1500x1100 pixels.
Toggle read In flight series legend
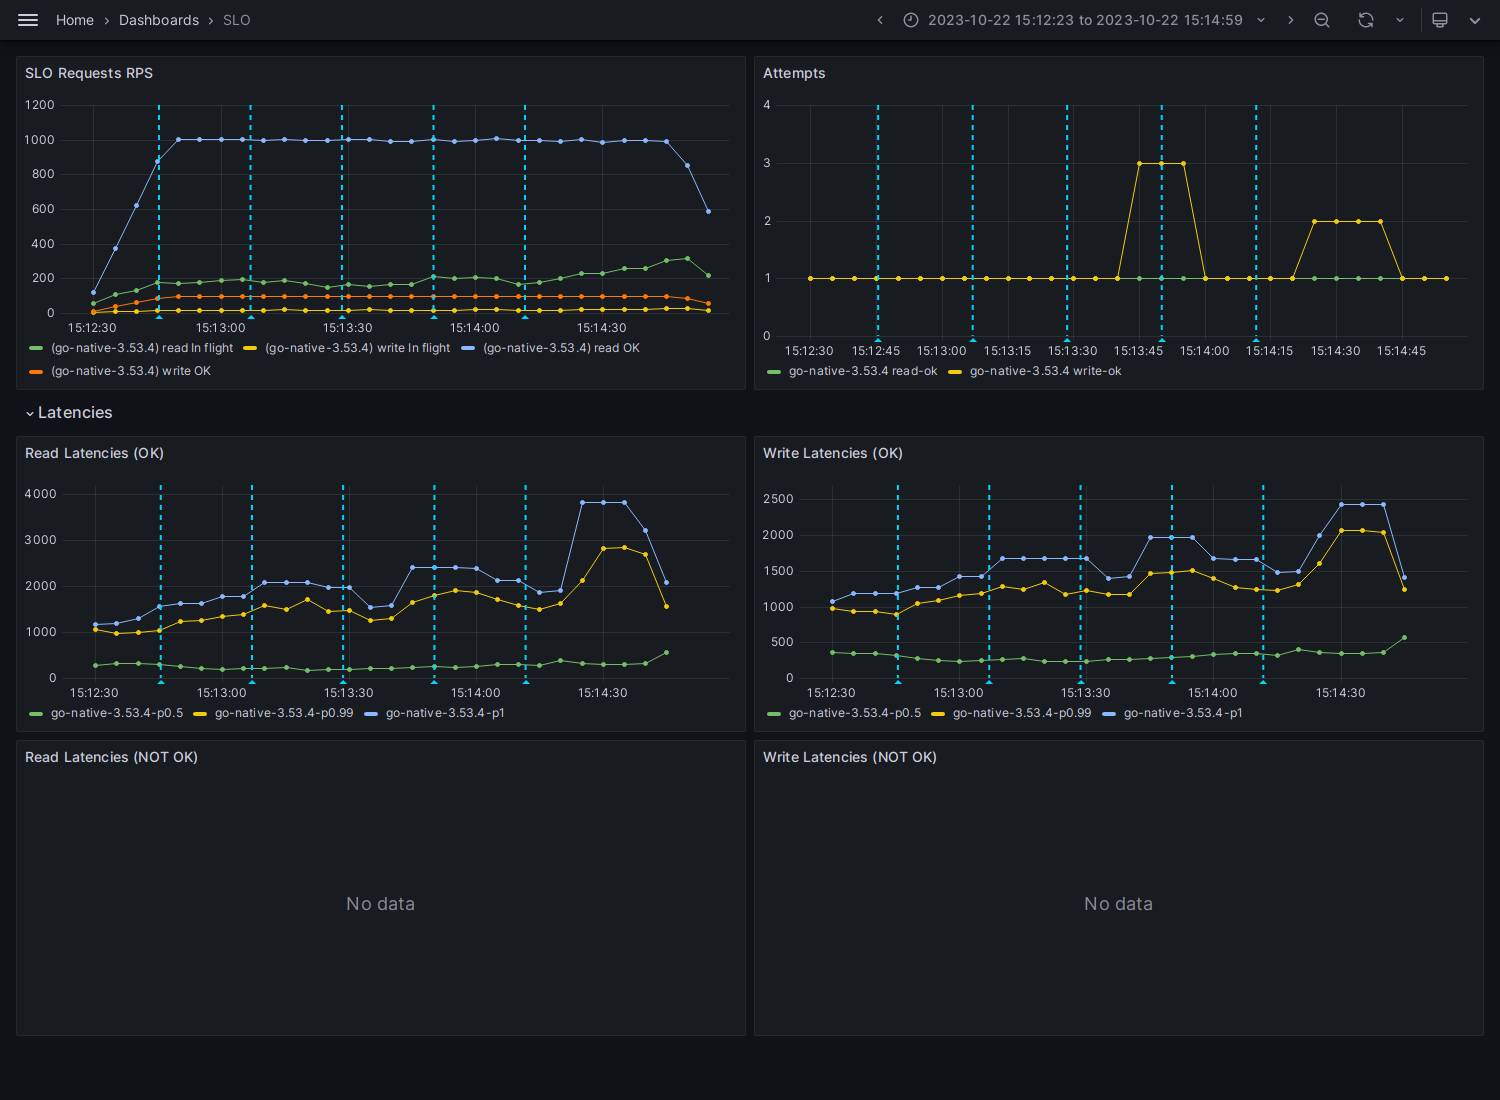click(142, 348)
